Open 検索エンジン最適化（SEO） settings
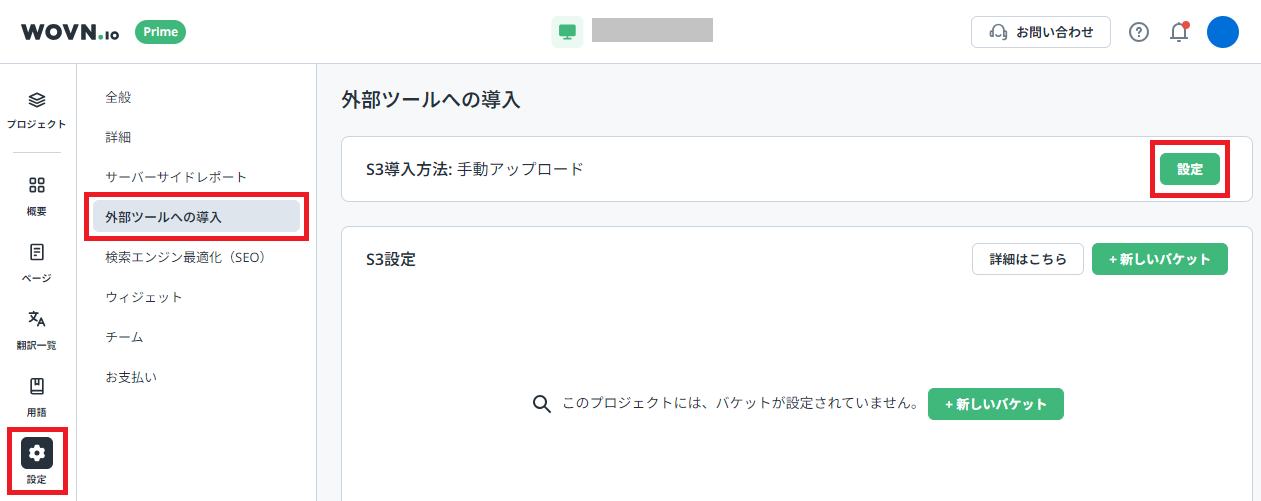Screen dimensions: 1261x501 tap(184, 257)
